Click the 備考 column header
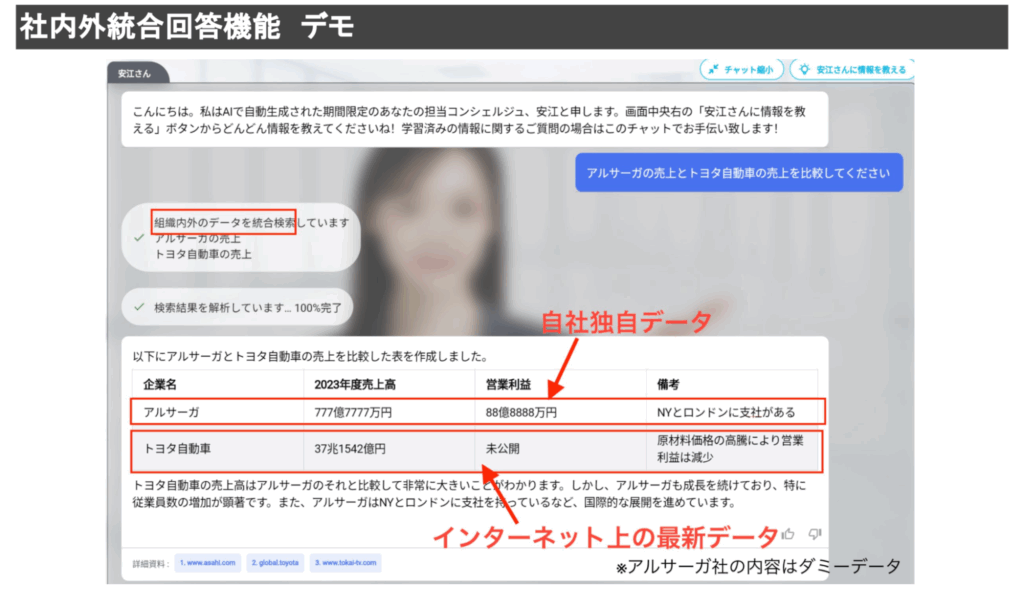 pyautogui.click(x=668, y=384)
